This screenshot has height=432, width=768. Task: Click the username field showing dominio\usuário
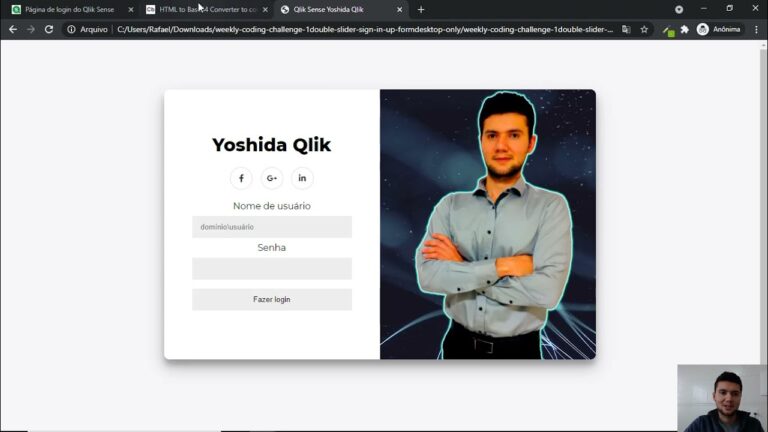pos(272,227)
